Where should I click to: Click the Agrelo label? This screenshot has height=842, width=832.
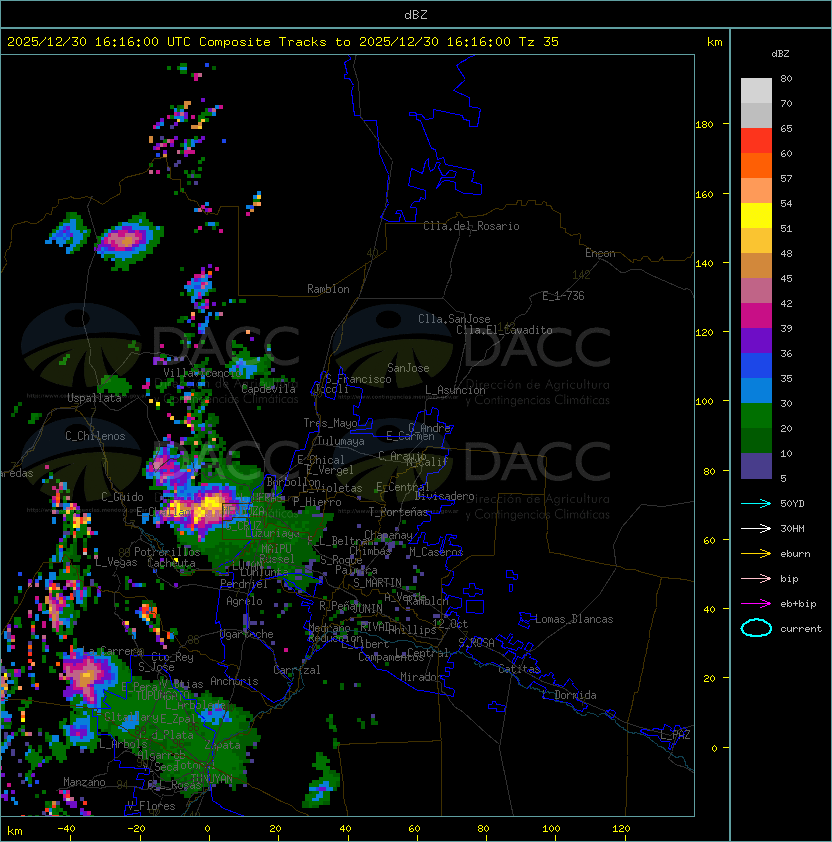pos(244,601)
